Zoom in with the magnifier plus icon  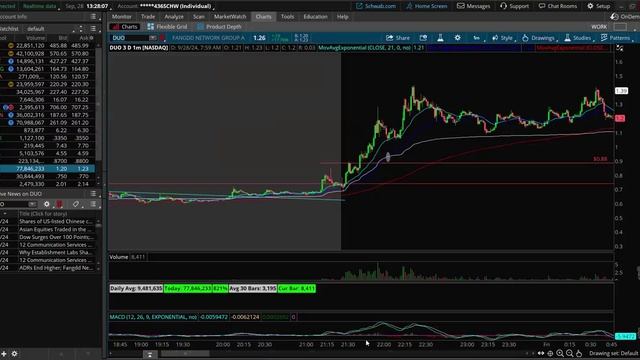[560, 353]
